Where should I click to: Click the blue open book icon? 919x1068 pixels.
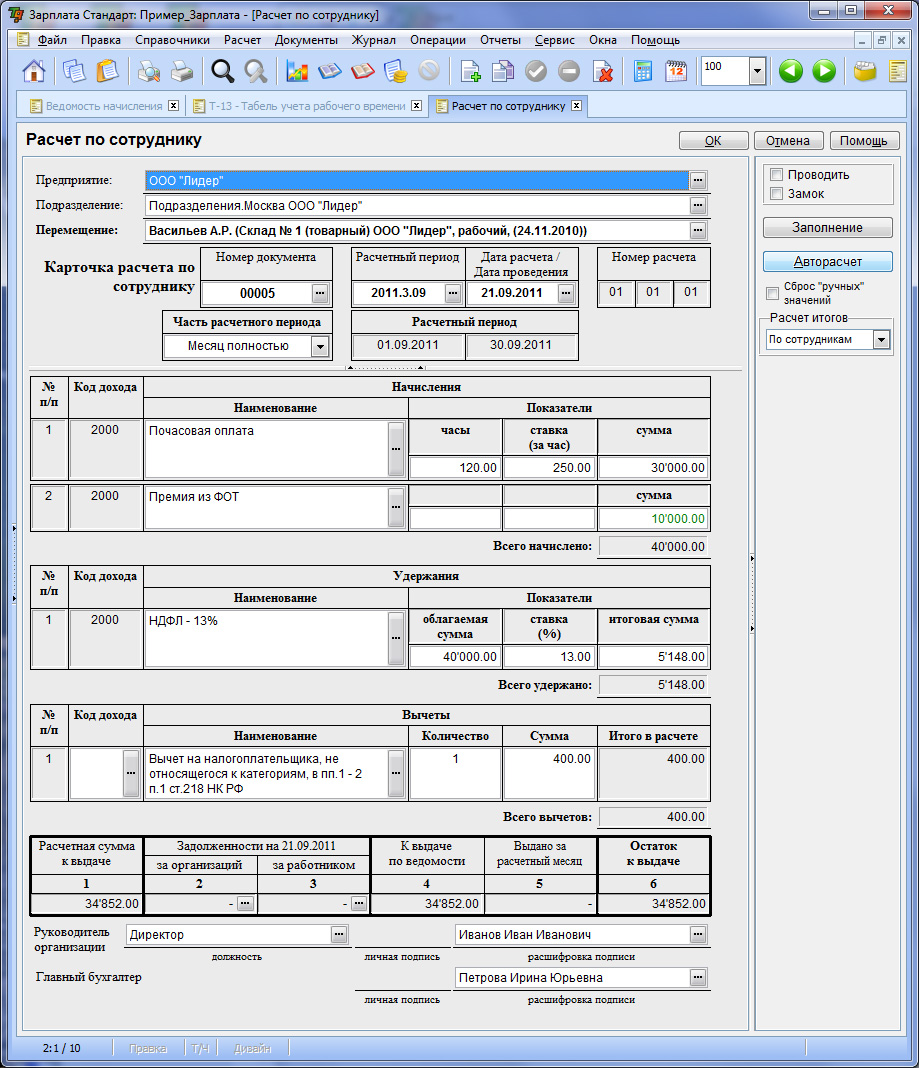(330, 71)
